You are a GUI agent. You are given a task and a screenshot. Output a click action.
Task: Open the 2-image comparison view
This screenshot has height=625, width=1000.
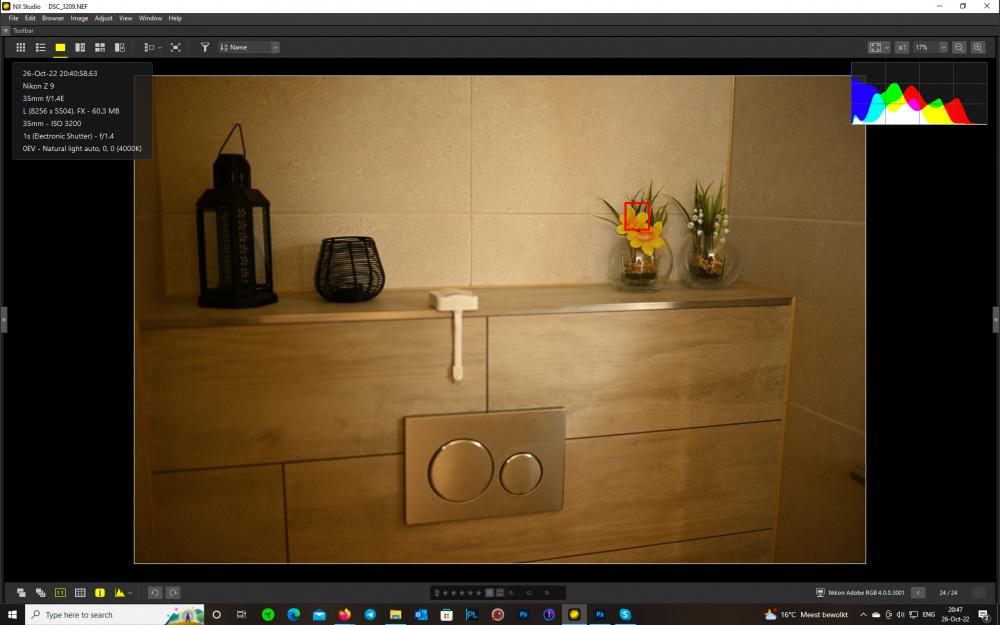[80, 47]
